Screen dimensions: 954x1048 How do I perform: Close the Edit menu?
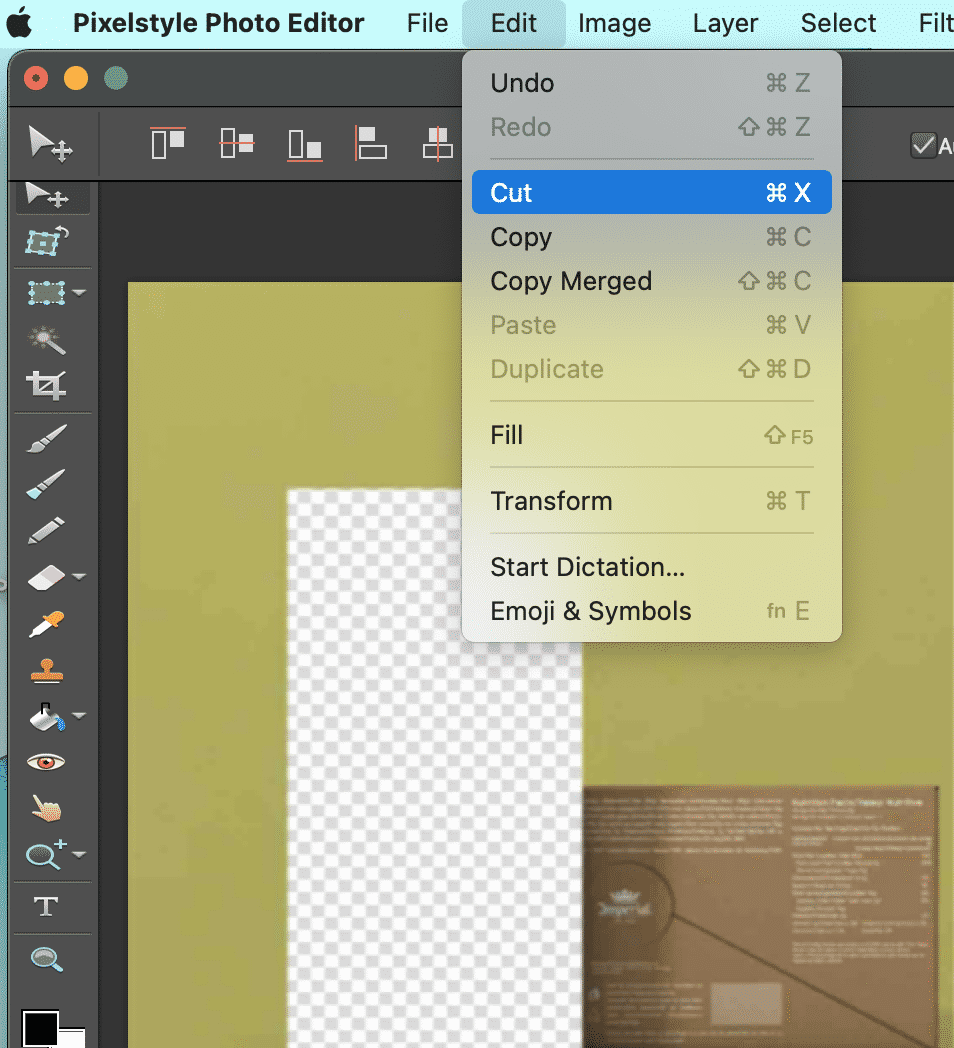[513, 23]
